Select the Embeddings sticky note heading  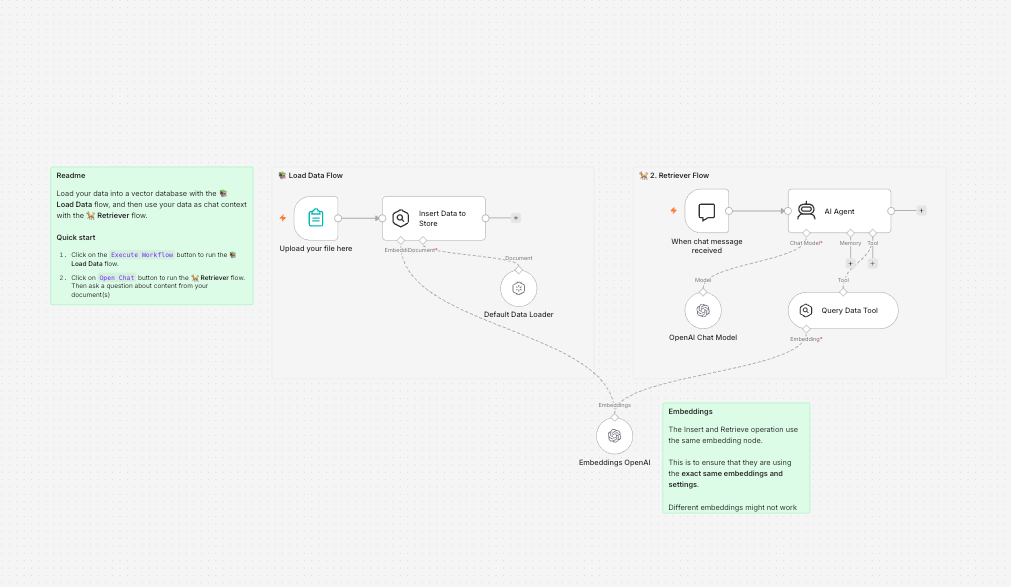point(691,412)
